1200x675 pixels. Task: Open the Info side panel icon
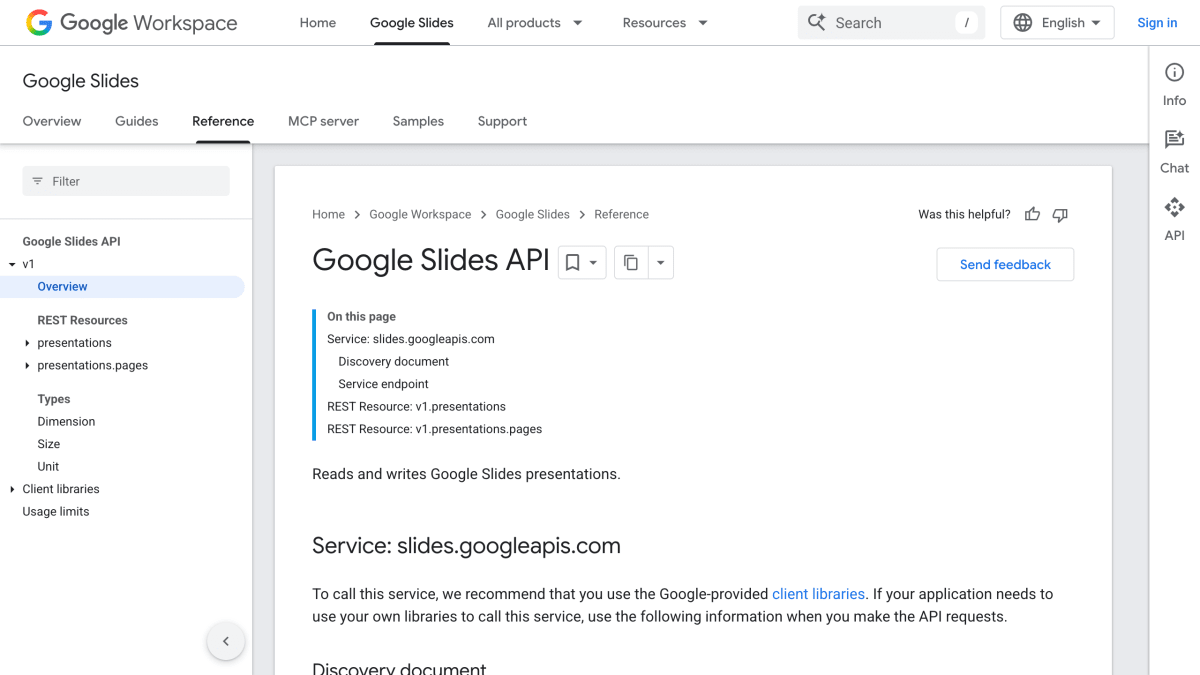point(1174,73)
